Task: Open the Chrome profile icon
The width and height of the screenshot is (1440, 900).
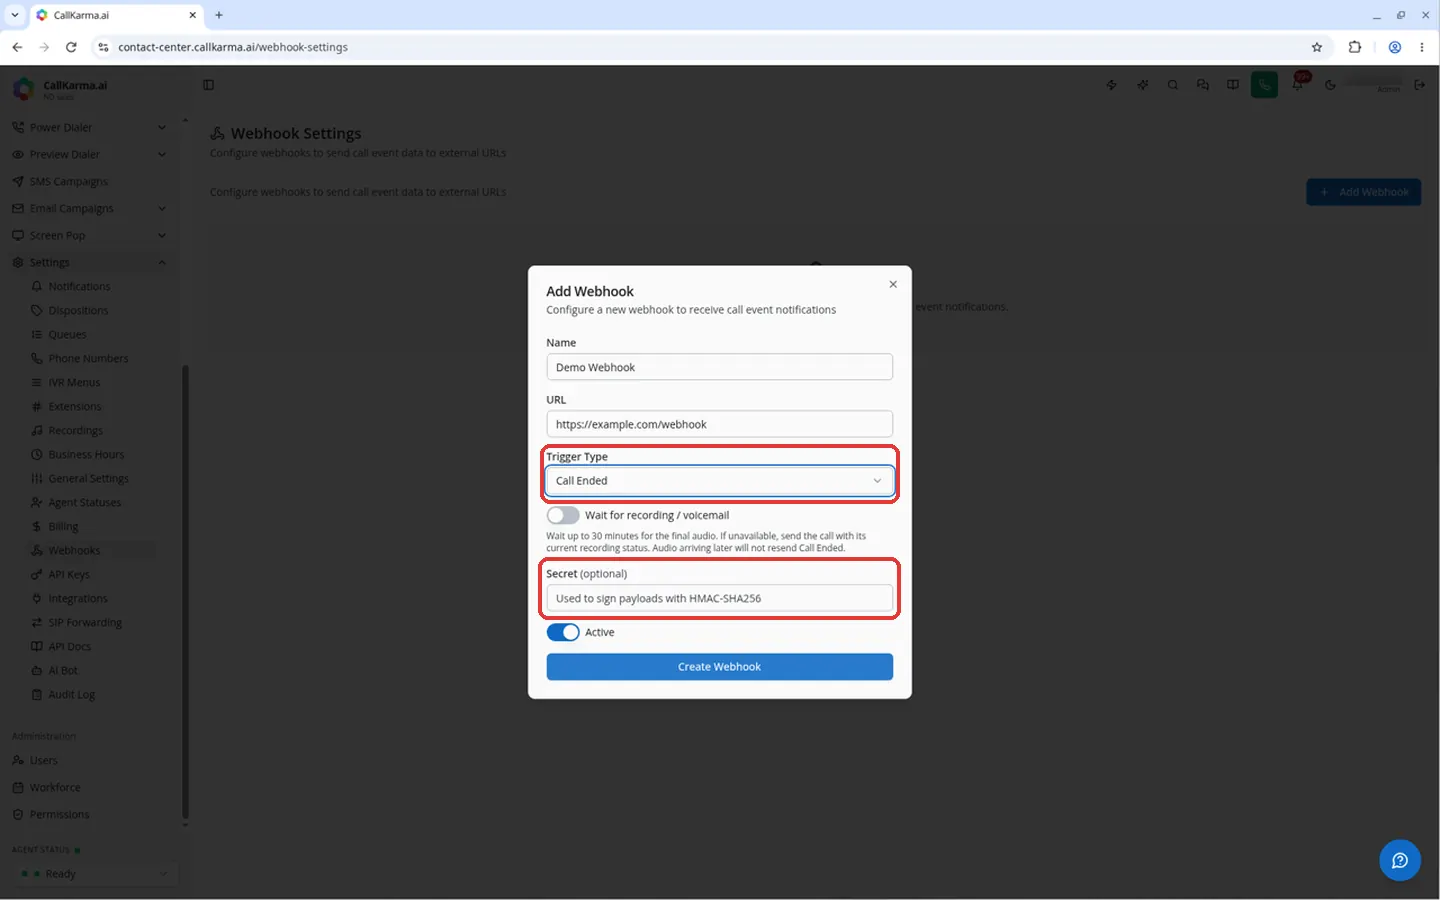Action: 1395,47
